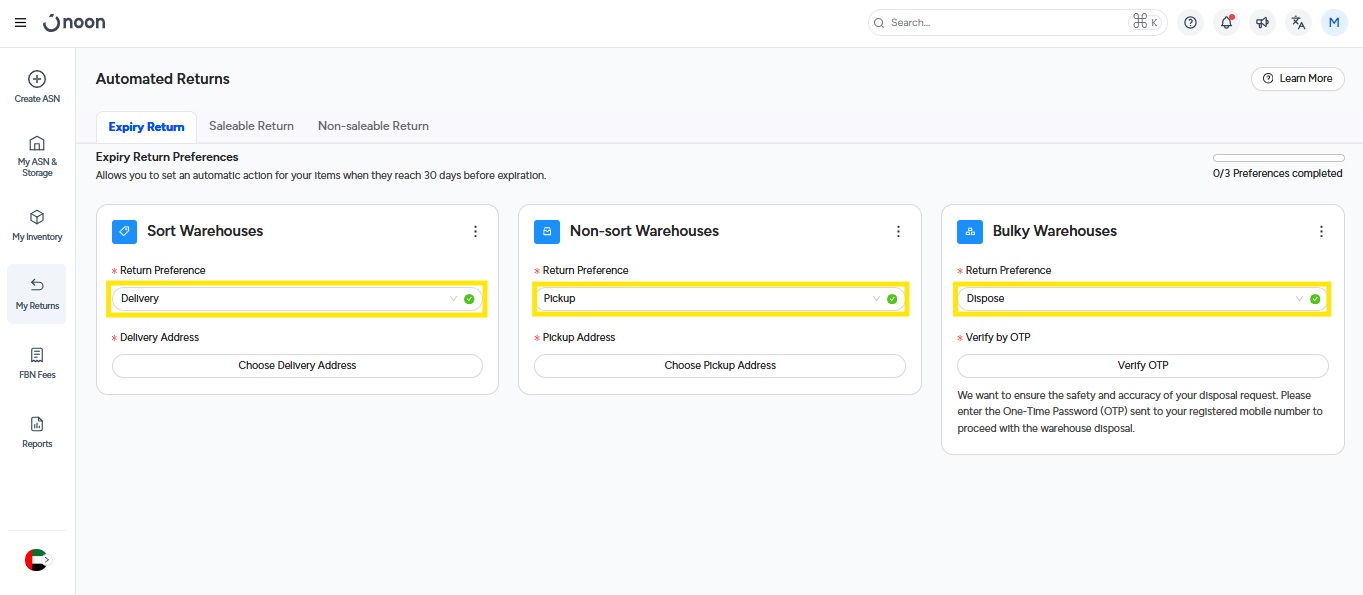
Task: Click the Preferences completed progress bar
Action: 1278,158
